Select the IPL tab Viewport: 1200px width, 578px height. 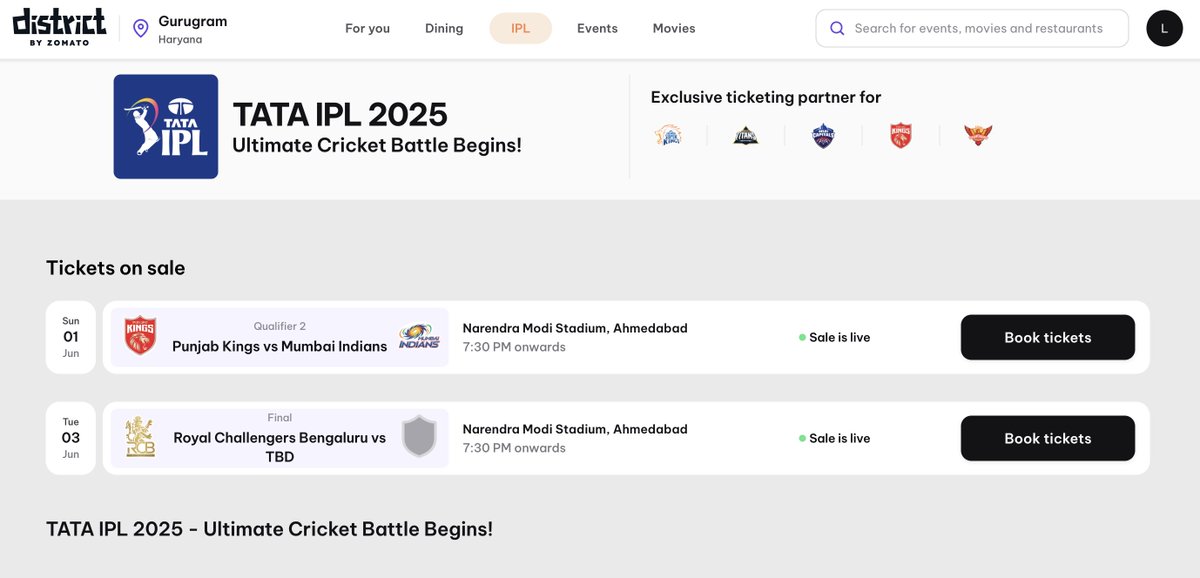pyautogui.click(x=520, y=28)
